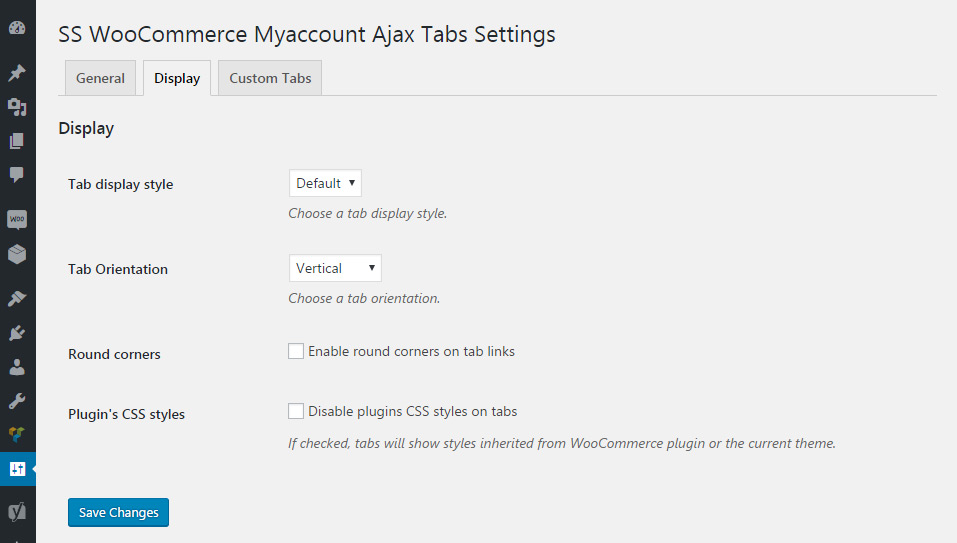Open the Dashboard icon in sidebar
Viewport: 957px width, 543px height.
point(17,27)
